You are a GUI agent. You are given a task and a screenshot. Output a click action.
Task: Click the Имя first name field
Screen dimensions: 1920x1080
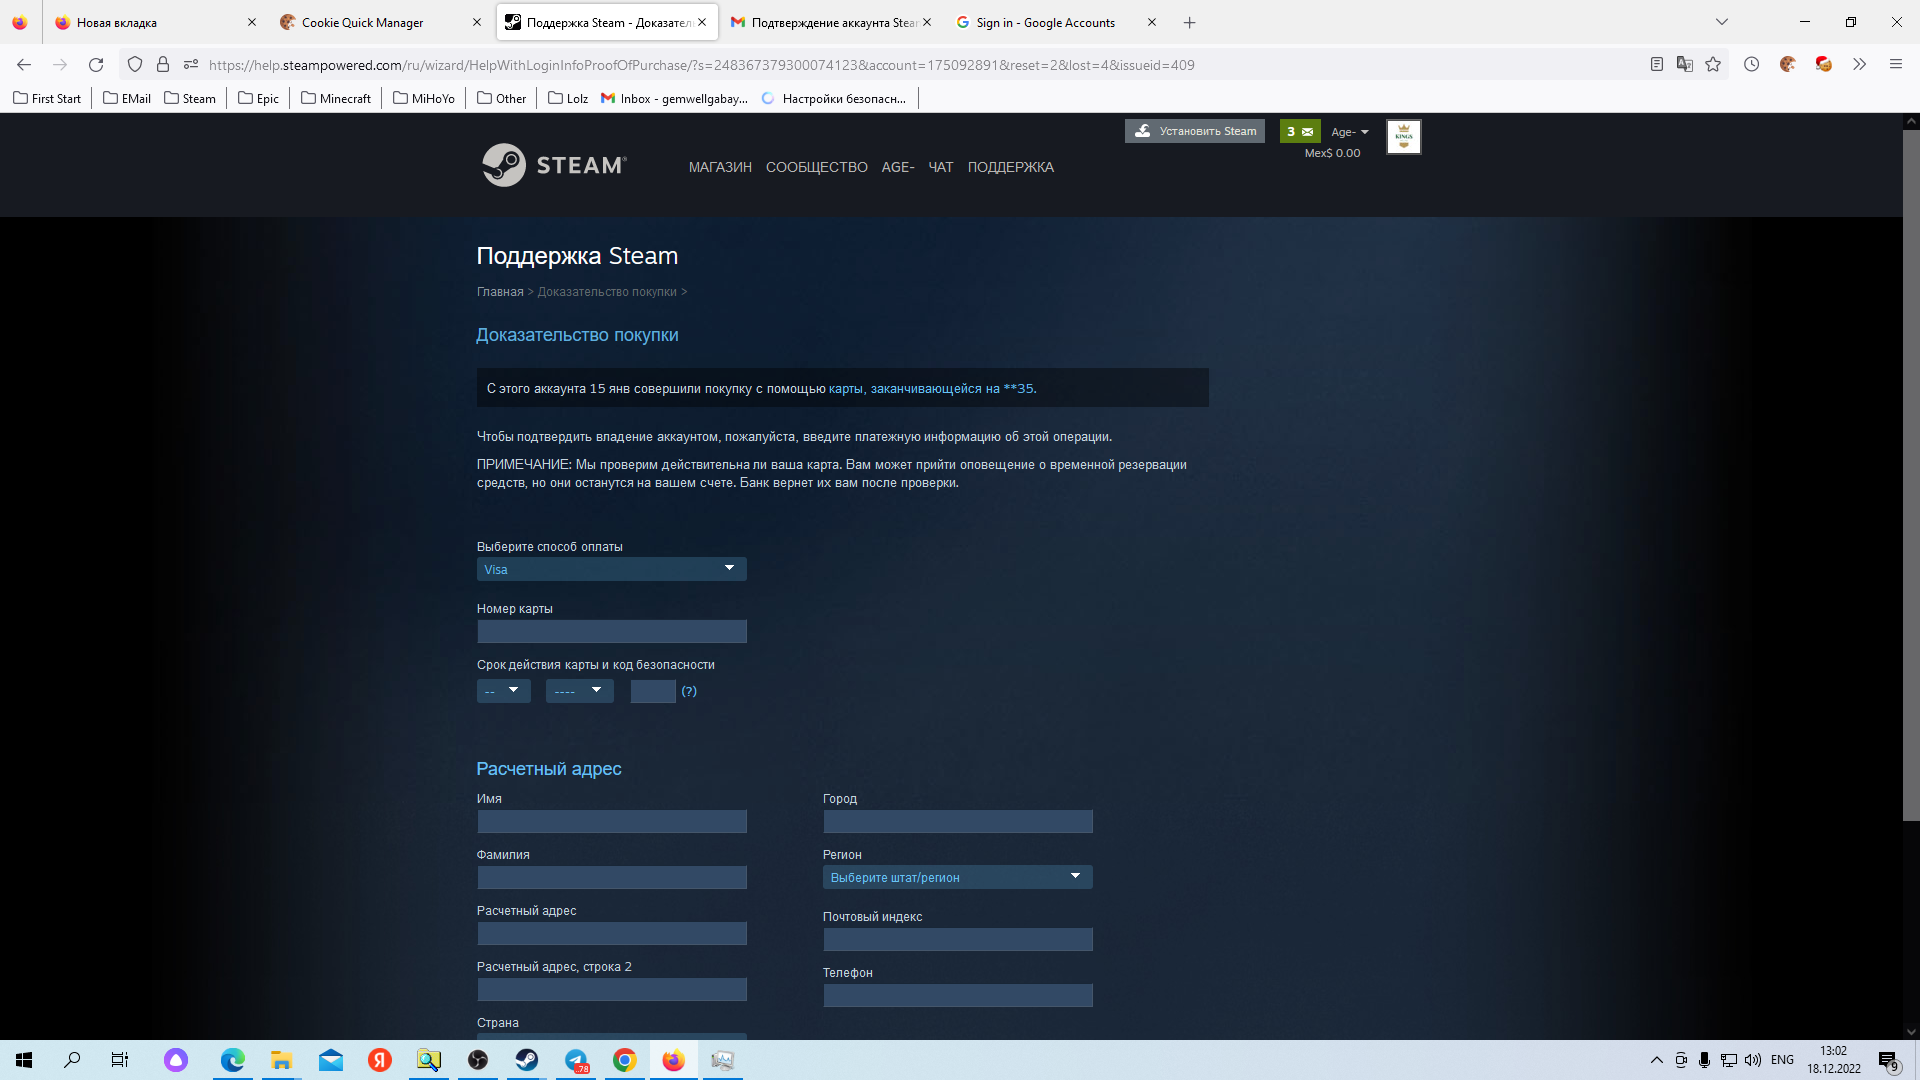coord(611,821)
